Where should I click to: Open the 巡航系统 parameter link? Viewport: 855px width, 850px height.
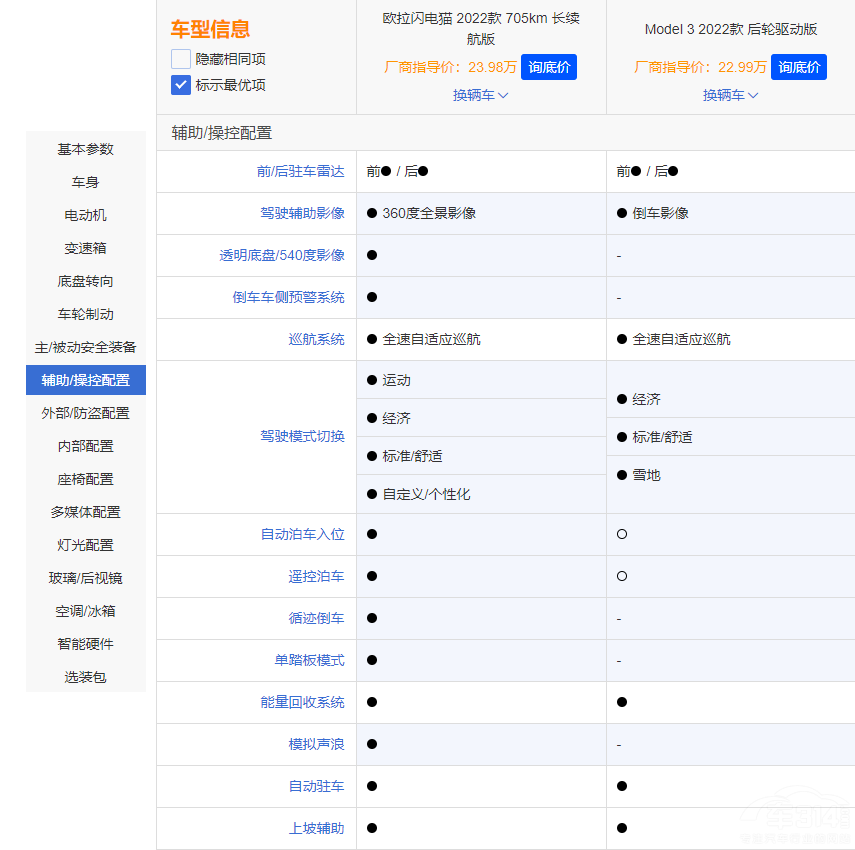tap(316, 339)
